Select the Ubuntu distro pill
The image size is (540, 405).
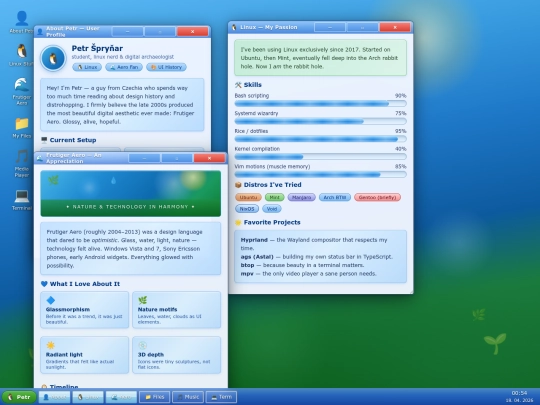248,197
